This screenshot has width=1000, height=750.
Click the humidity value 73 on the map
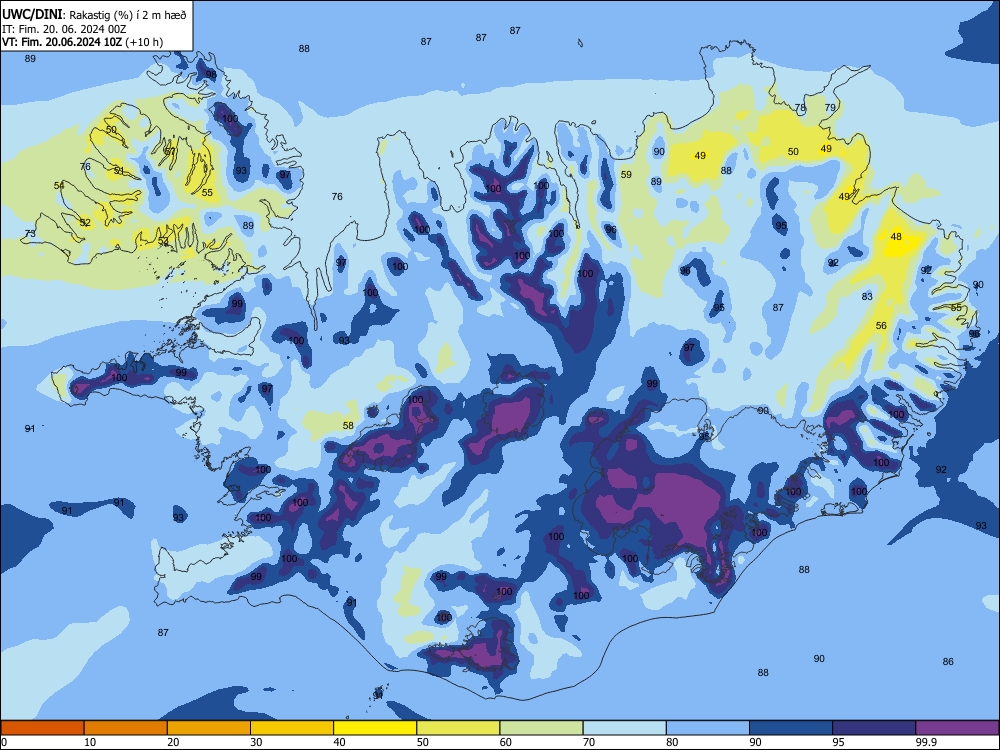pyautogui.click(x=30, y=233)
